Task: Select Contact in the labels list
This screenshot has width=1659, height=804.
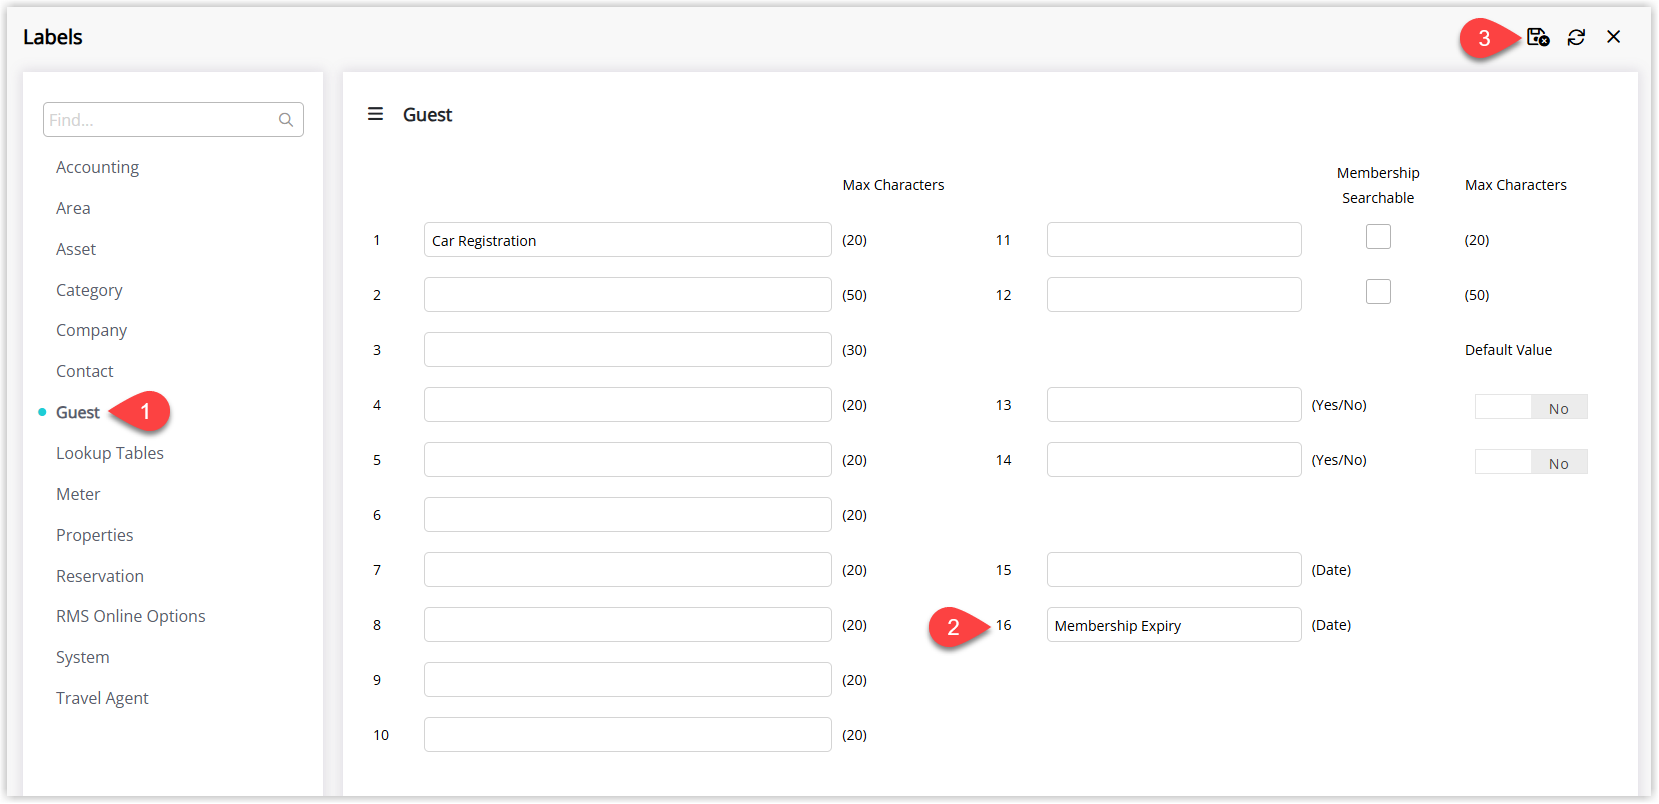Action: (85, 371)
